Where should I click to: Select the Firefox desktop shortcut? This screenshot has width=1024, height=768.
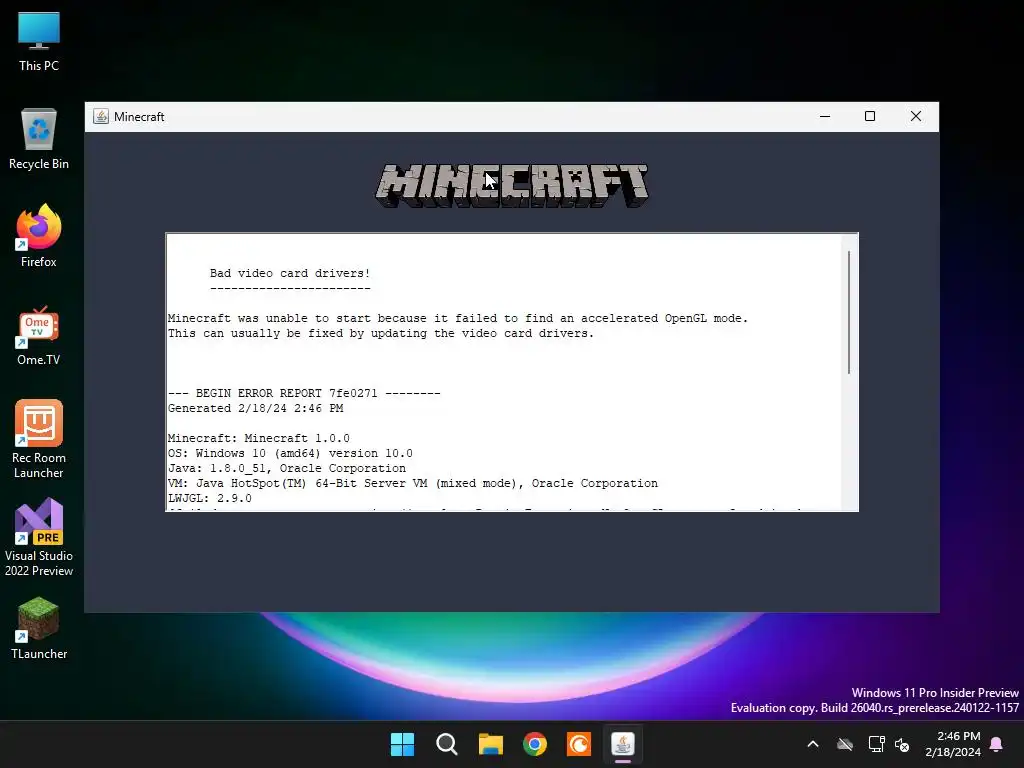click(39, 236)
